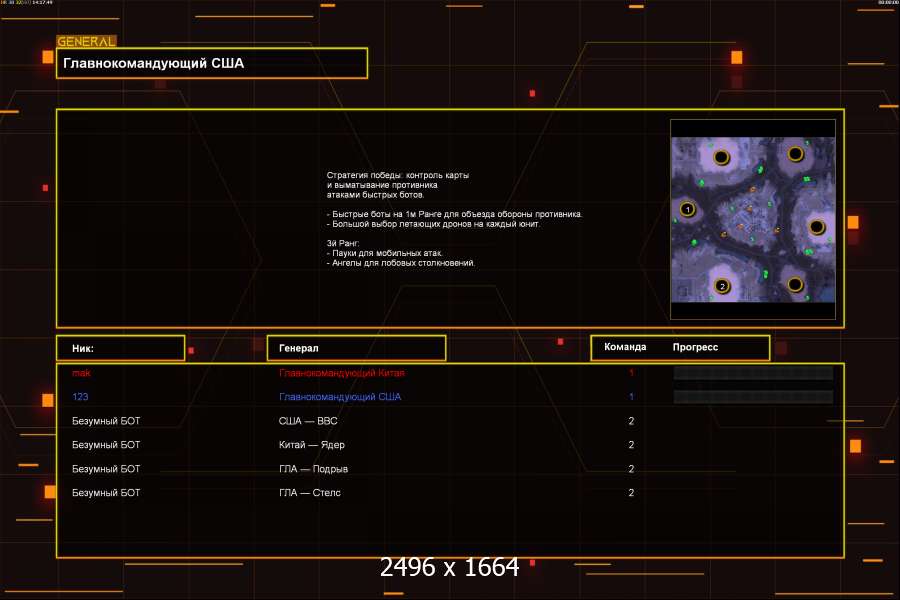Click 'Большой выбор летающих дронов' hint line
This screenshot has width=900, height=600.
[x=433, y=224]
